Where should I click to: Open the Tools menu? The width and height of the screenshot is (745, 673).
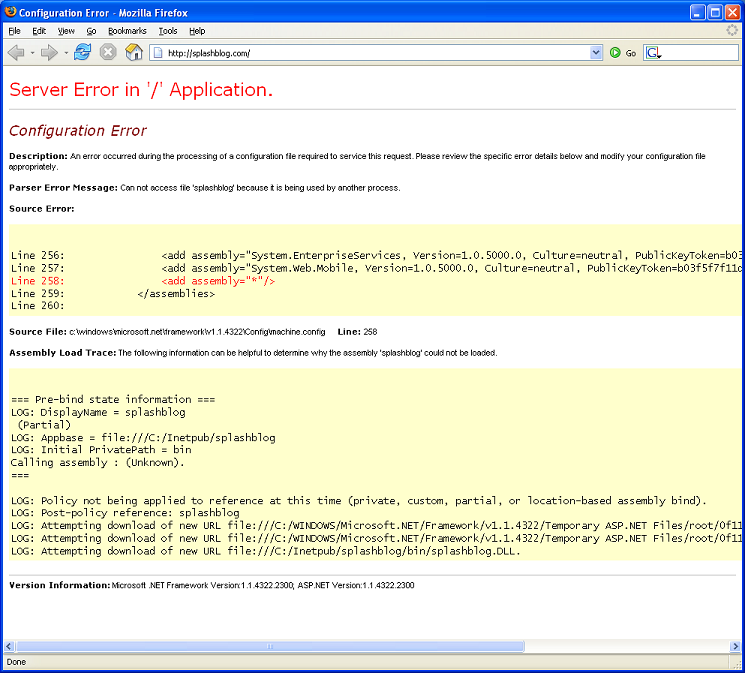[168, 31]
